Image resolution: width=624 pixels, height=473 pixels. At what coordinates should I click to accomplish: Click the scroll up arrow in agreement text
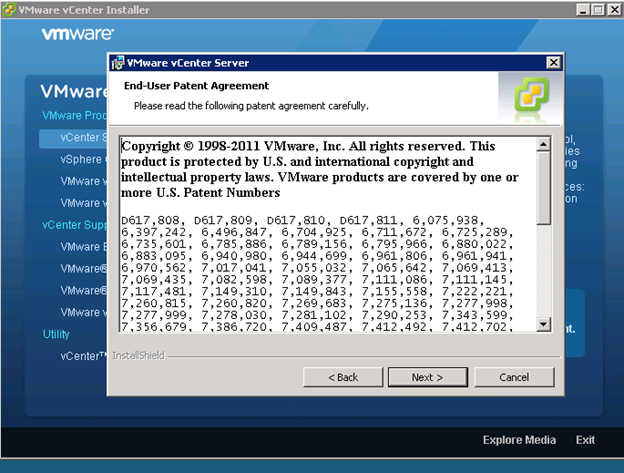tap(543, 144)
